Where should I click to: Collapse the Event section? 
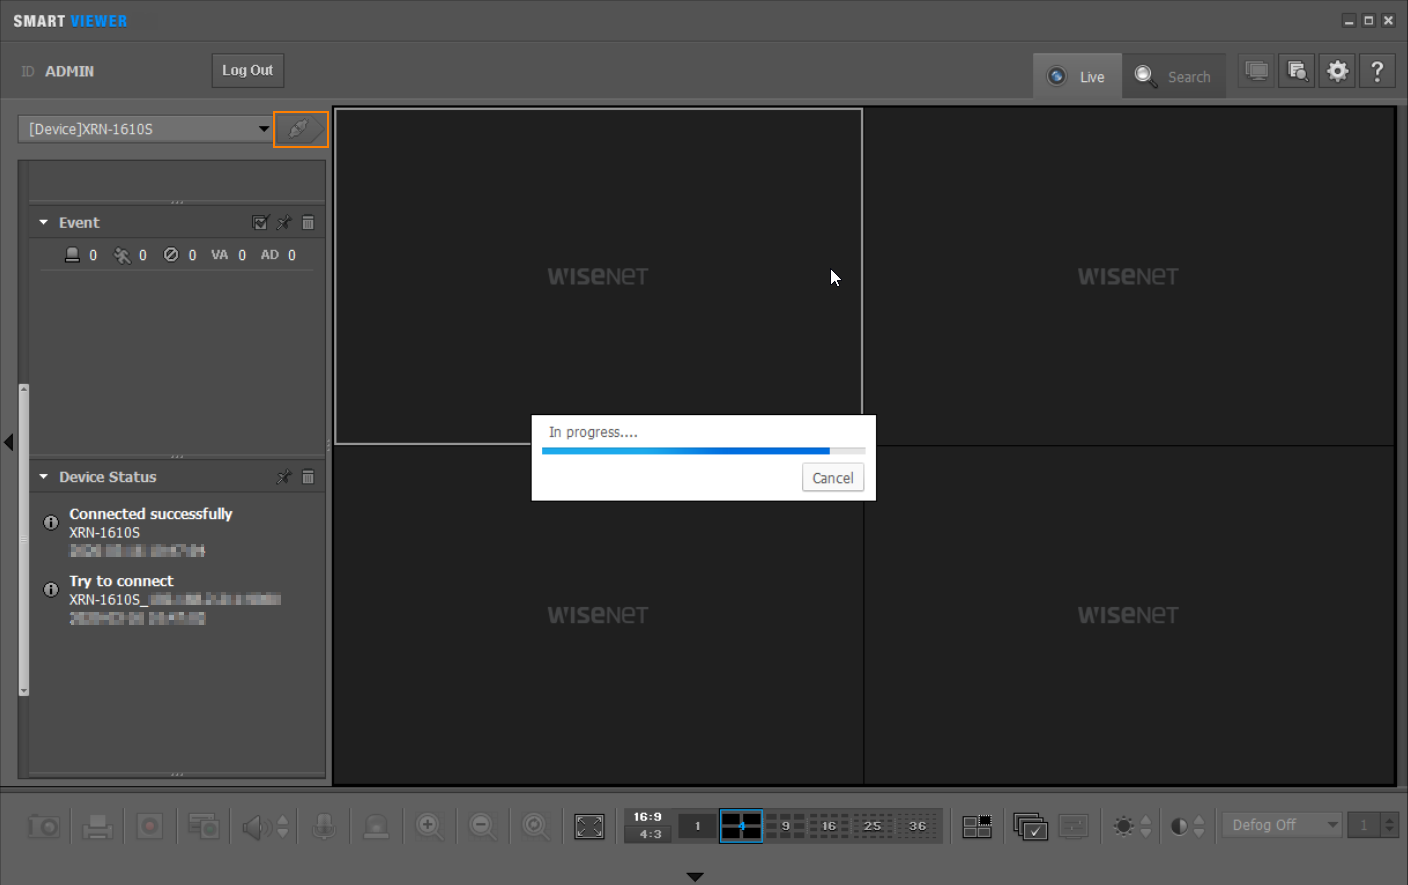tap(44, 223)
